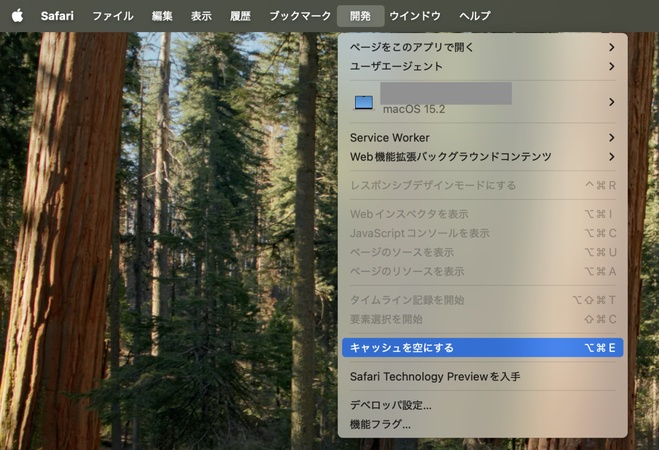Expand submenu arrow for ユーザエージェント
Screen dimensions: 659x450
pos(612,66)
